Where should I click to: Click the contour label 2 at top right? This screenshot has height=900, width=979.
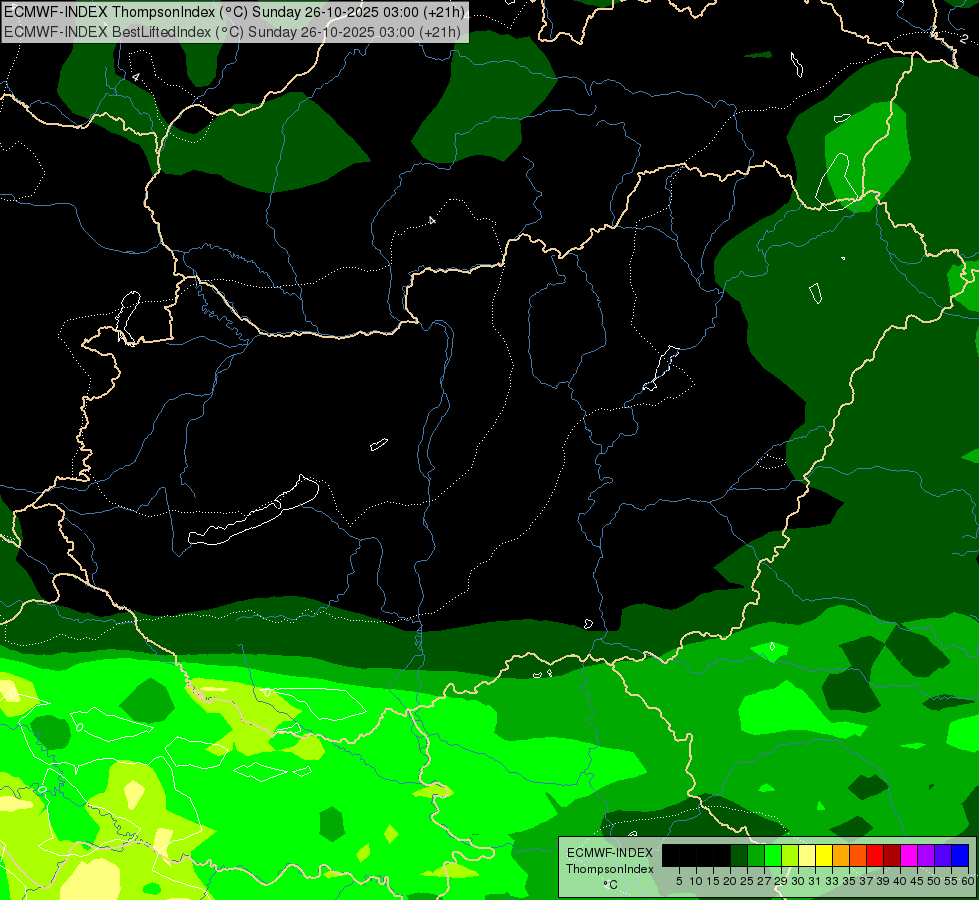tap(964, 38)
